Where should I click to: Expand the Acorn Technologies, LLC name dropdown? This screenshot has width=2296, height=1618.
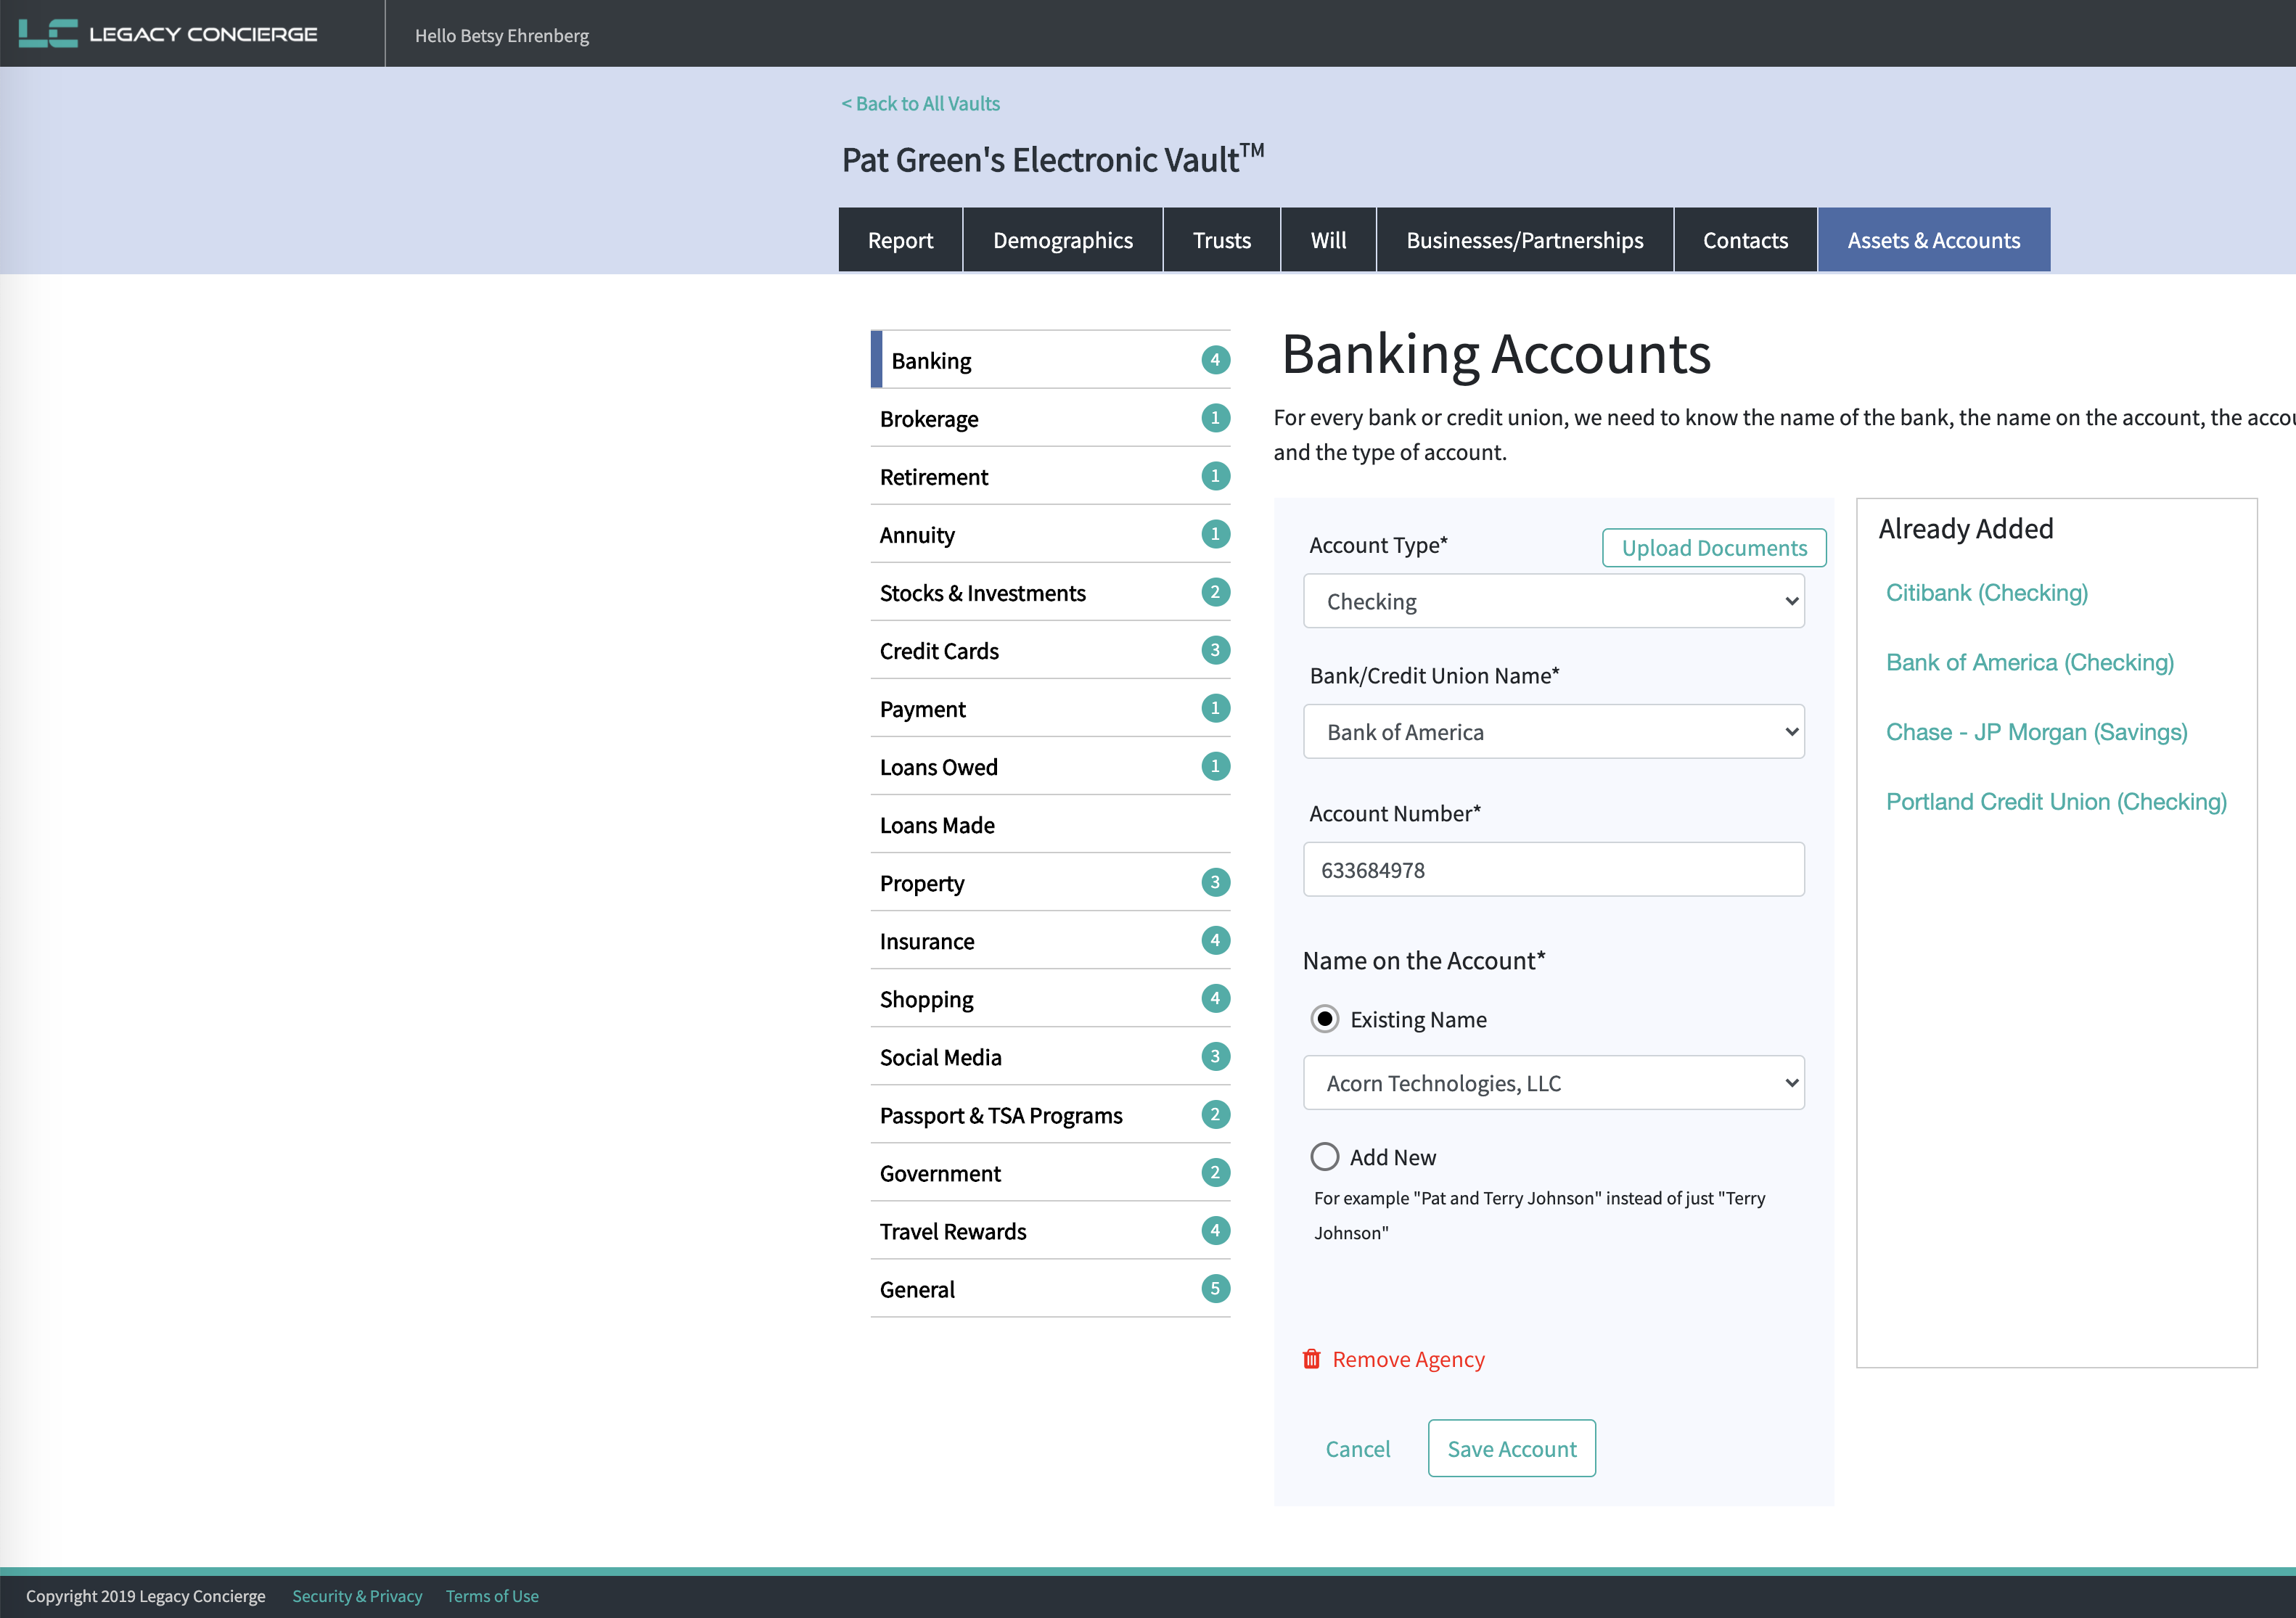coord(1553,1083)
